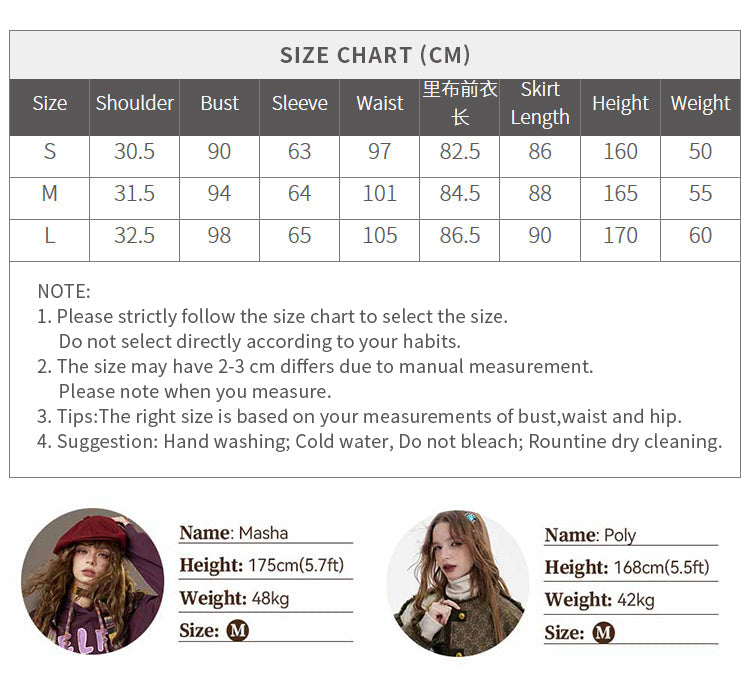Click the M size badge under Masha

click(x=237, y=630)
